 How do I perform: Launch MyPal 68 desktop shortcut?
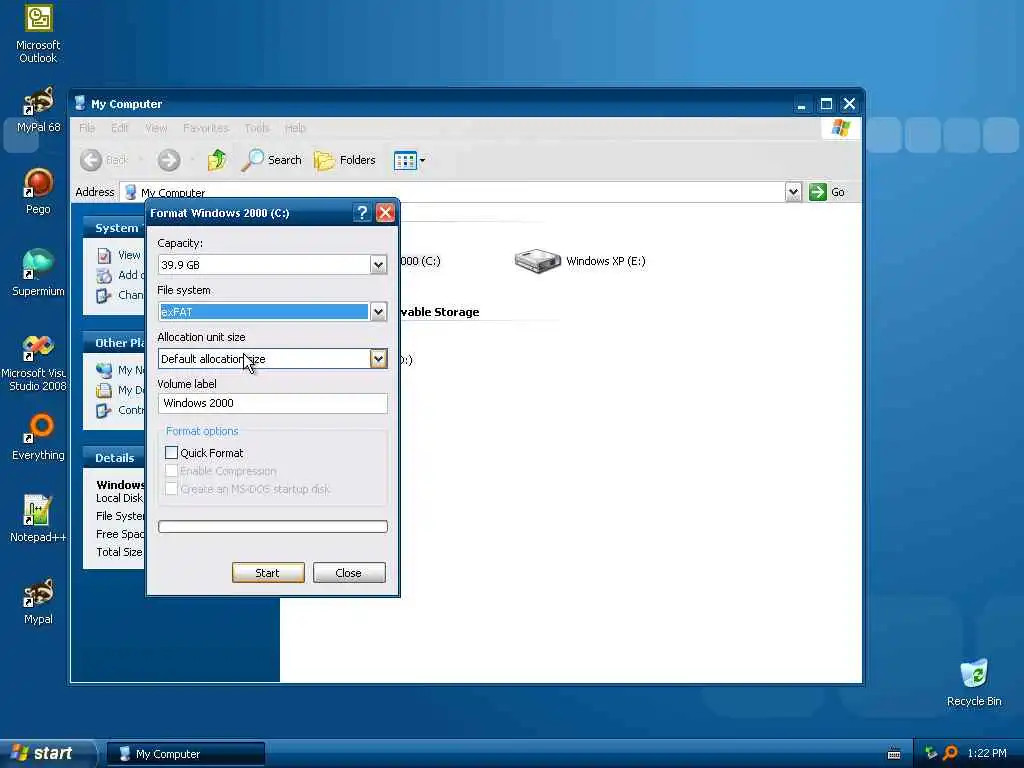click(x=38, y=110)
